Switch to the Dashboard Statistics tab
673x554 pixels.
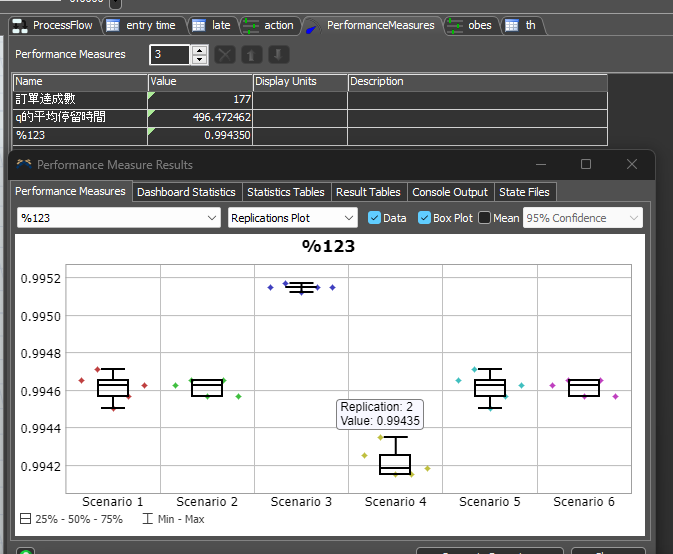pyautogui.click(x=186, y=192)
